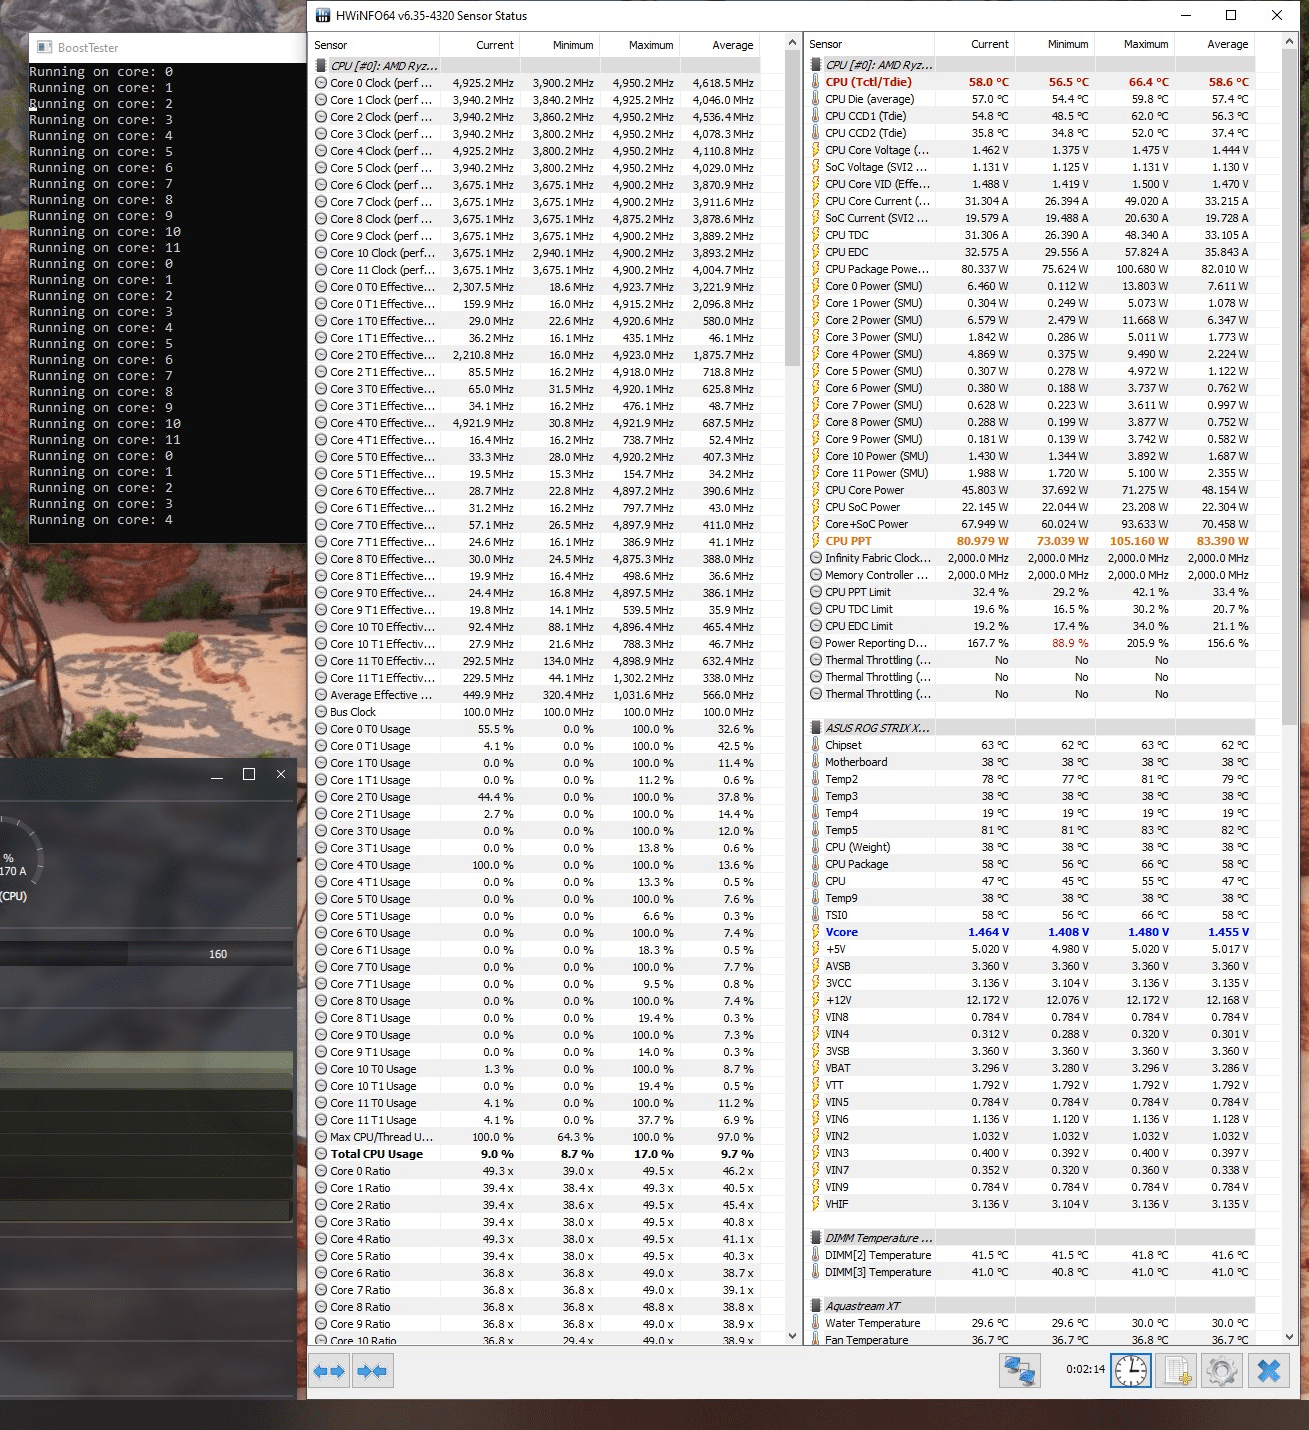Click the BoostTester window title
Viewport: 1309px width, 1430px height.
click(88, 48)
